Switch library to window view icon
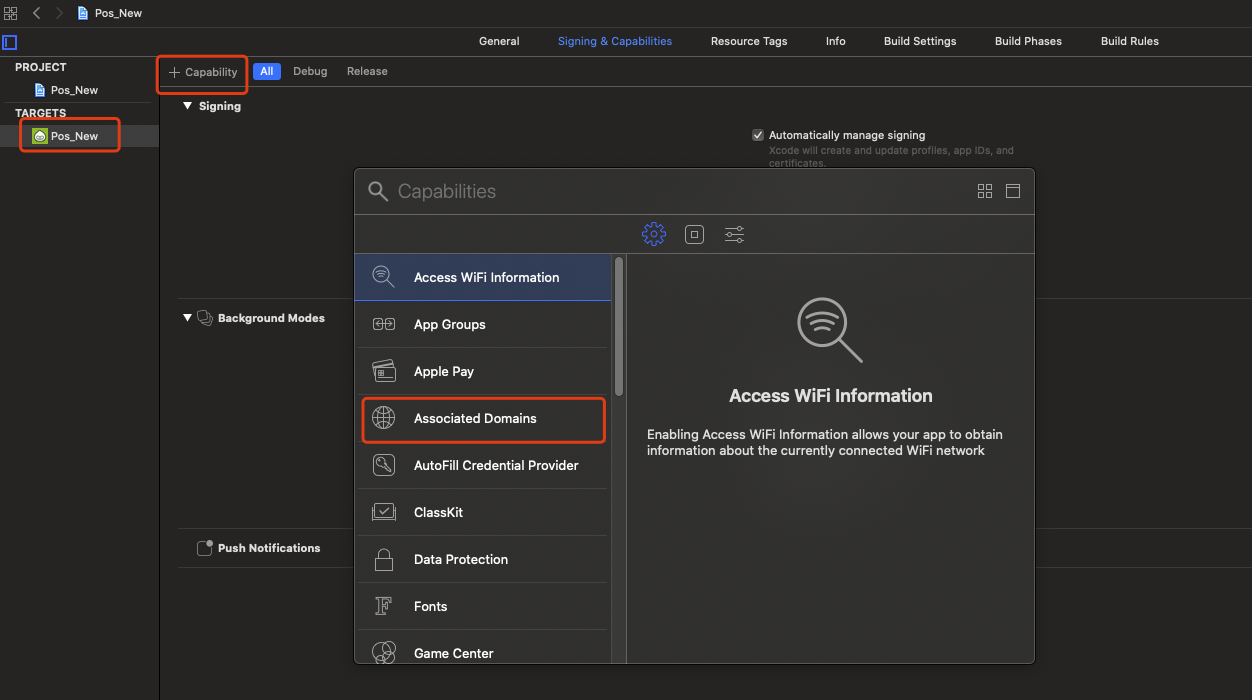1252x700 pixels. click(1013, 191)
